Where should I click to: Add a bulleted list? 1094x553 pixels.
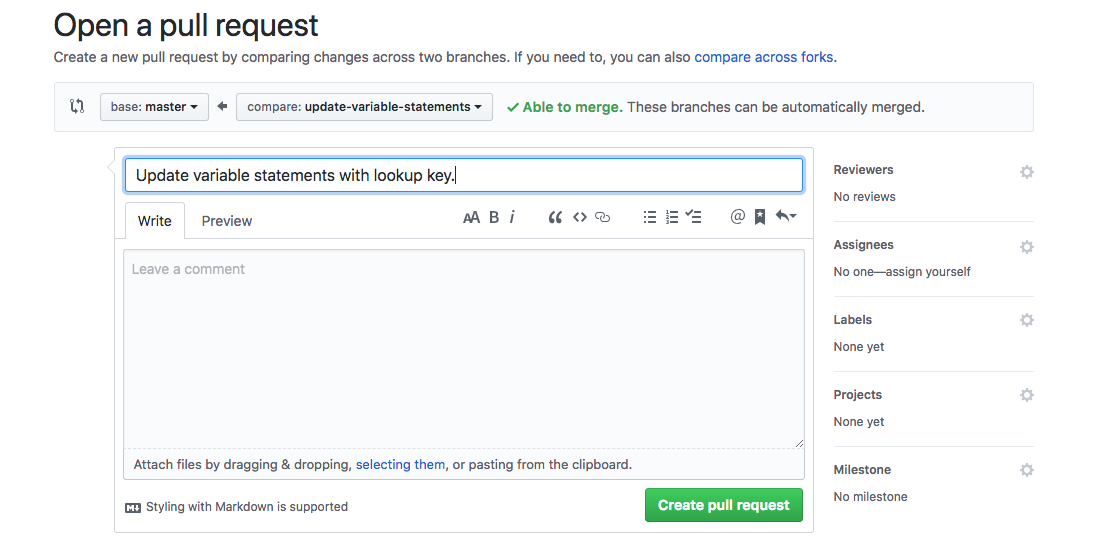[650, 217]
